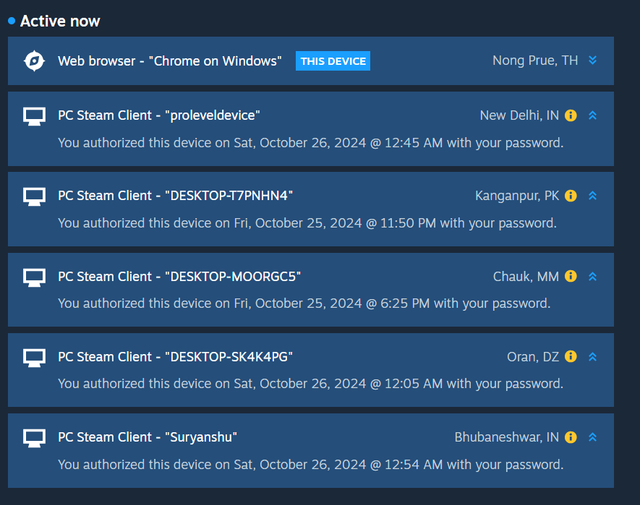Viewport: 640px width, 505px height.
Task: Click monitor icon beside DESKTOP-SK4K4PG
Action: (x=34, y=357)
